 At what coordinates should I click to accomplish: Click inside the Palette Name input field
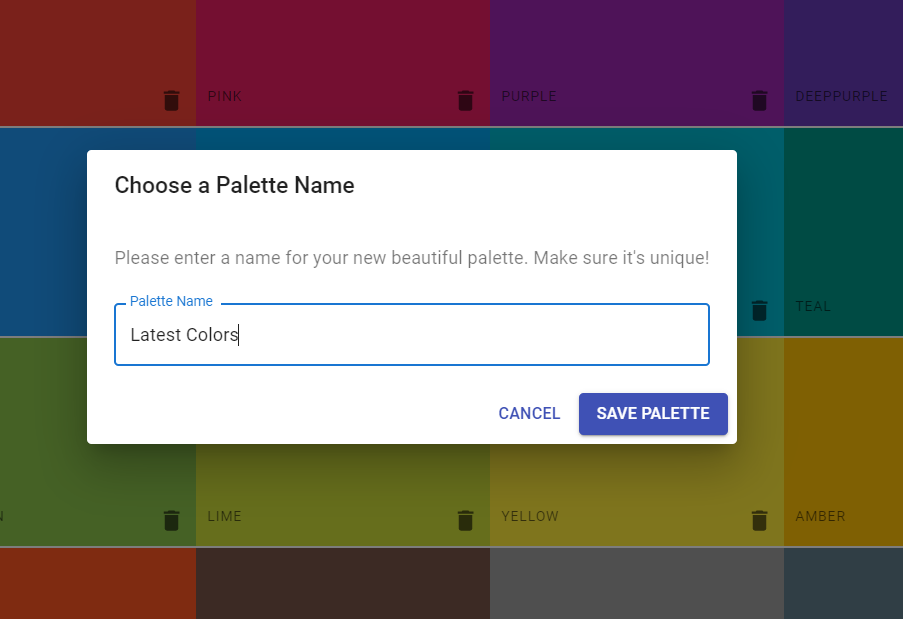[x=412, y=335]
